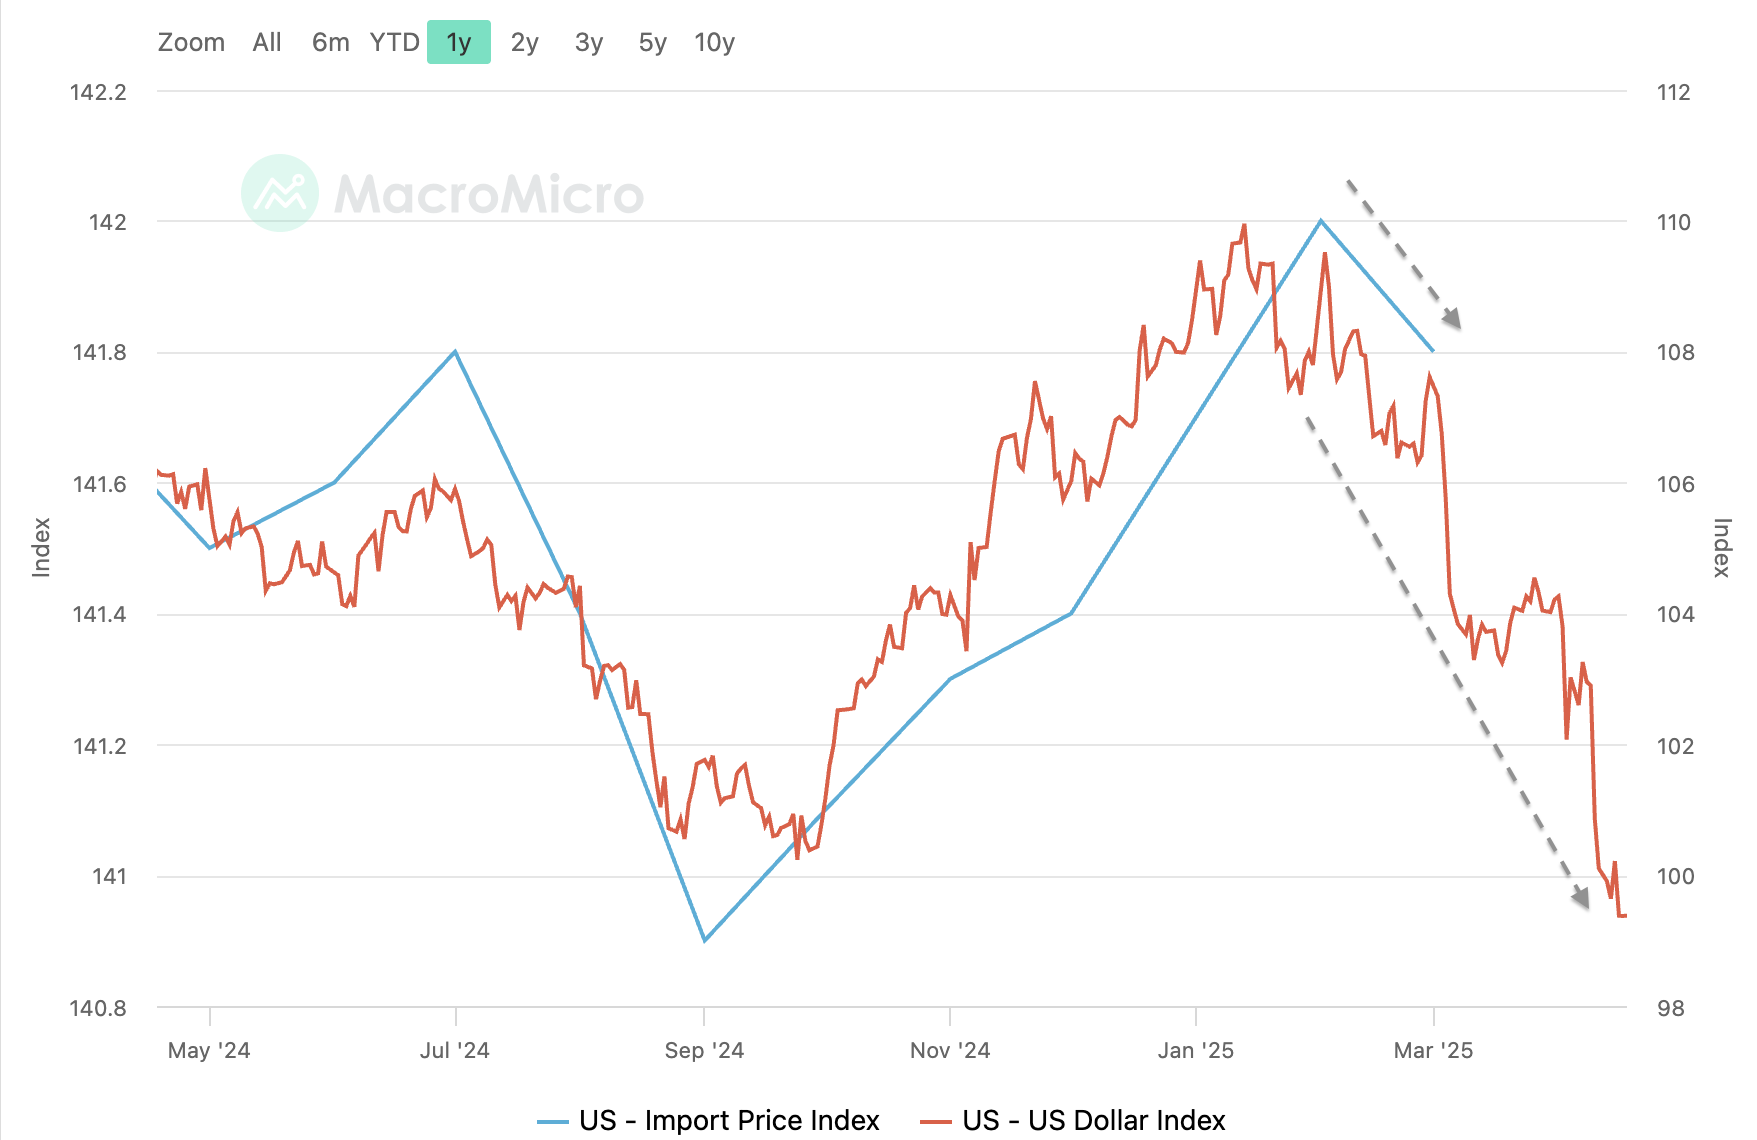The height and width of the screenshot is (1140, 1757).
Task: Switch to 5y time range
Action: pos(652,43)
